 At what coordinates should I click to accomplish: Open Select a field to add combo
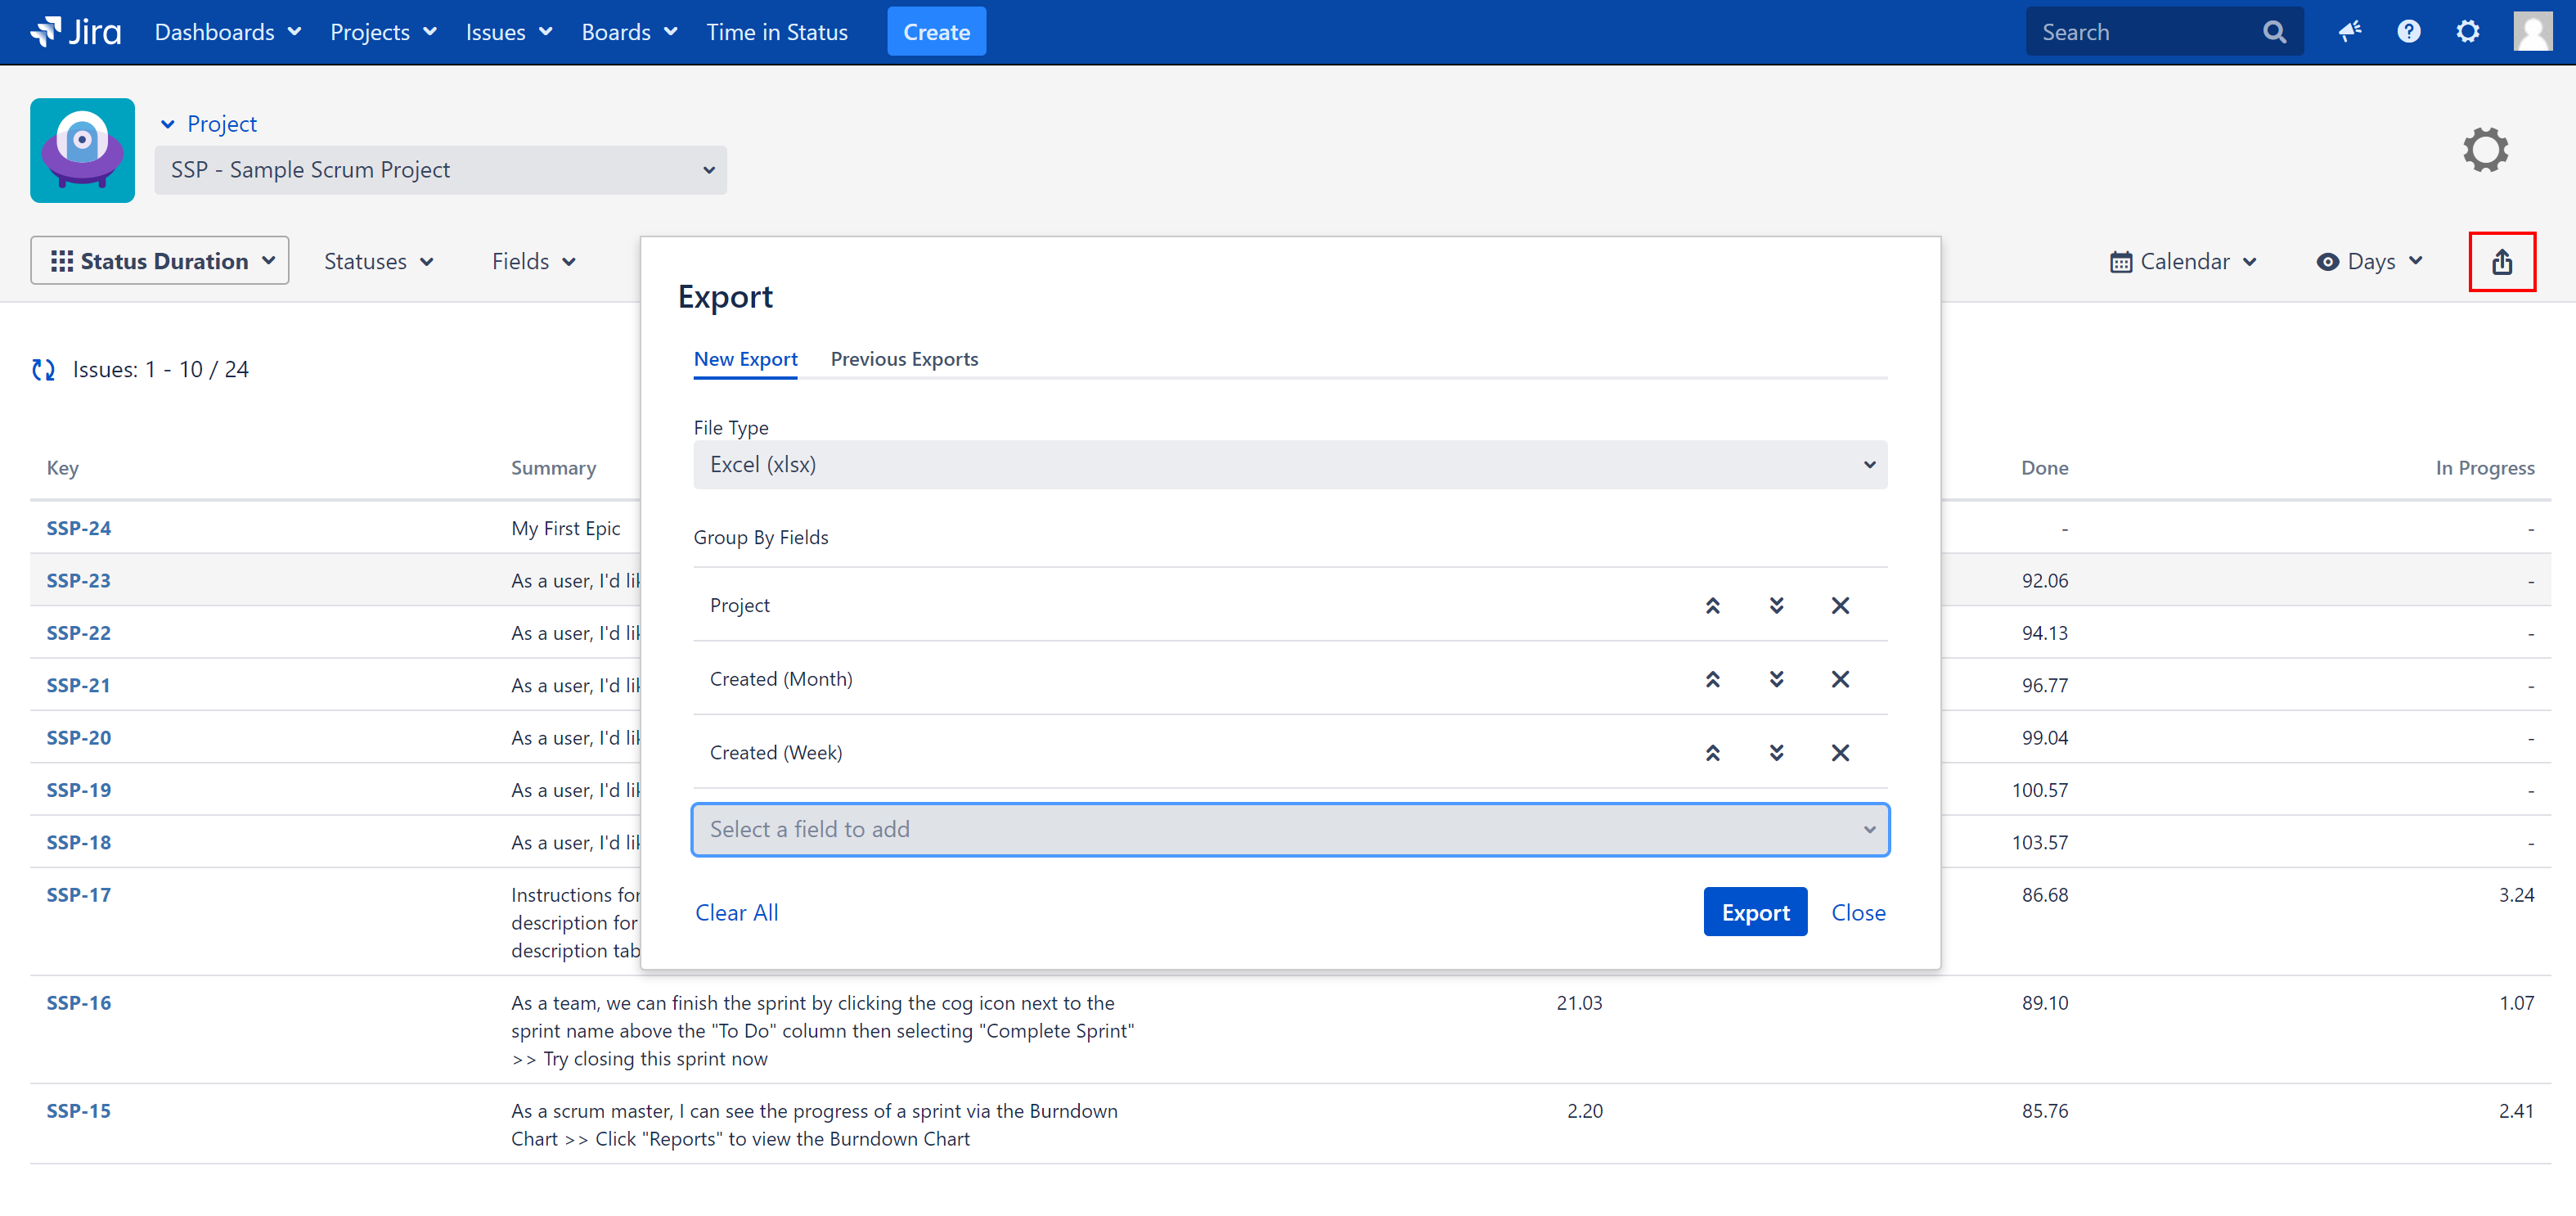(1289, 829)
